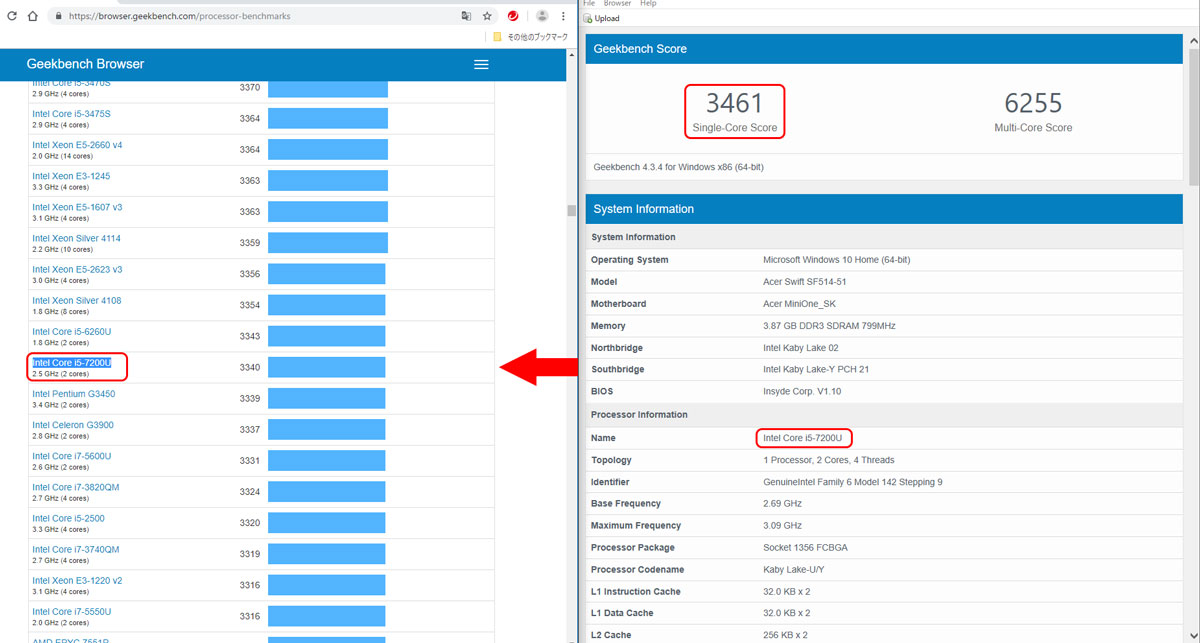The image size is (1200, 643).
Task: Open Intel Xeon Silver 4108 link
Action: [76, 300]
